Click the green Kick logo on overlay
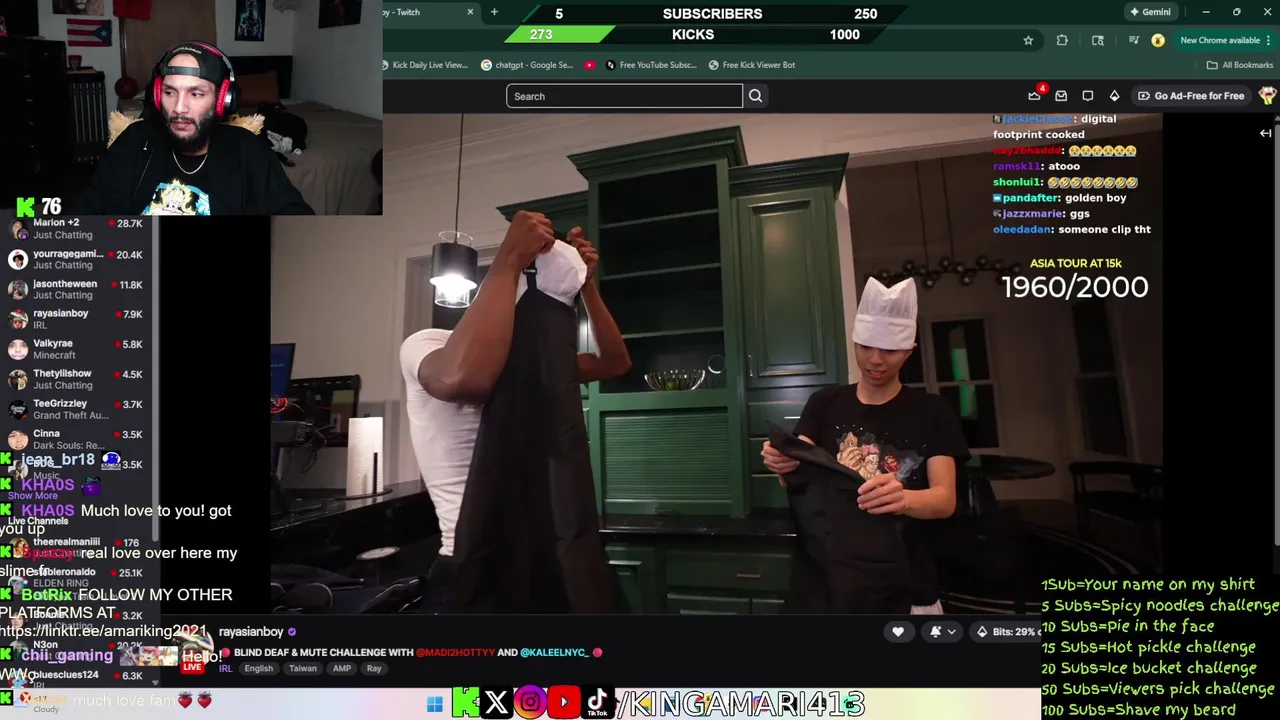This screenshot has width=1280, height=720. 465,703
